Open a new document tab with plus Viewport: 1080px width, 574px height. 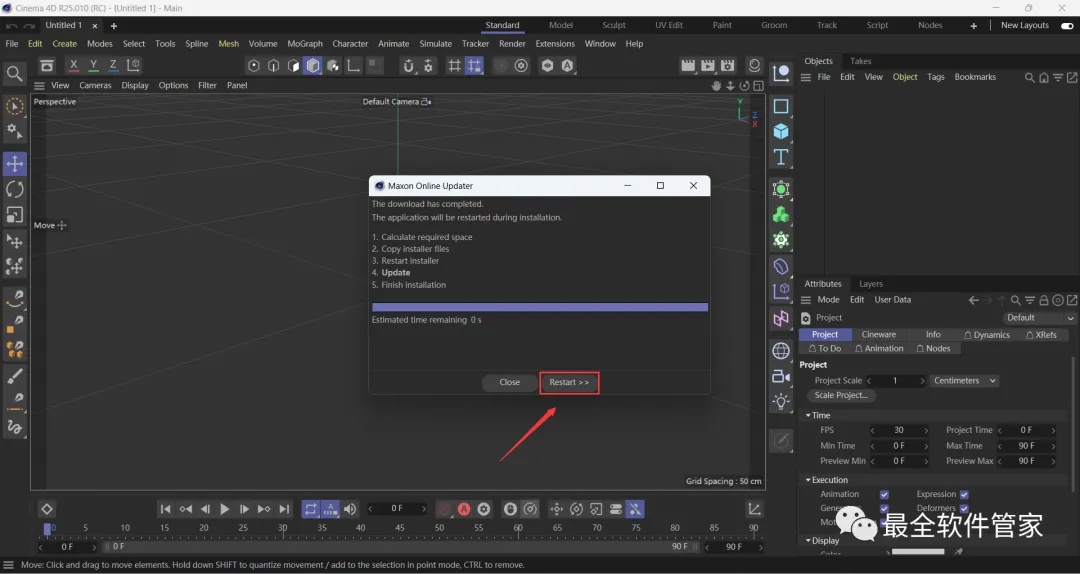pyautogui.click(x=114, y=25)
